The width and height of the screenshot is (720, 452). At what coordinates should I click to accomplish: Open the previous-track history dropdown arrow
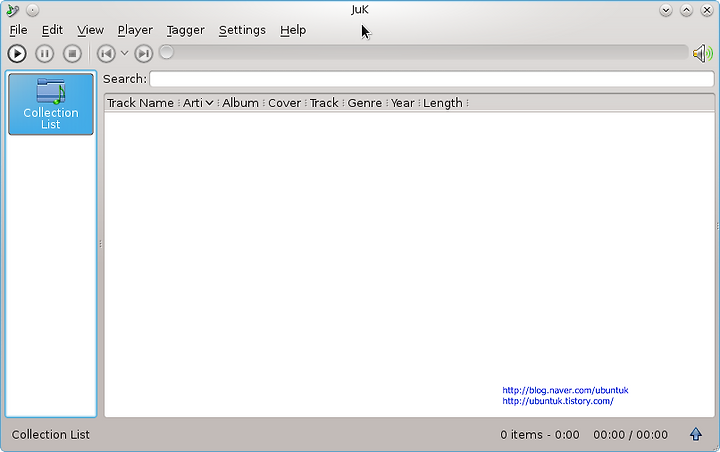click(x=124, y=53)
